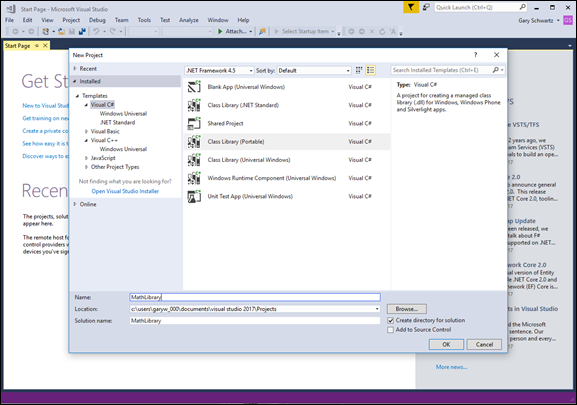This screenshot has height=405, width=577.
Task: Click the Unit Test App template icon
Action: click(x=194, y=196)
